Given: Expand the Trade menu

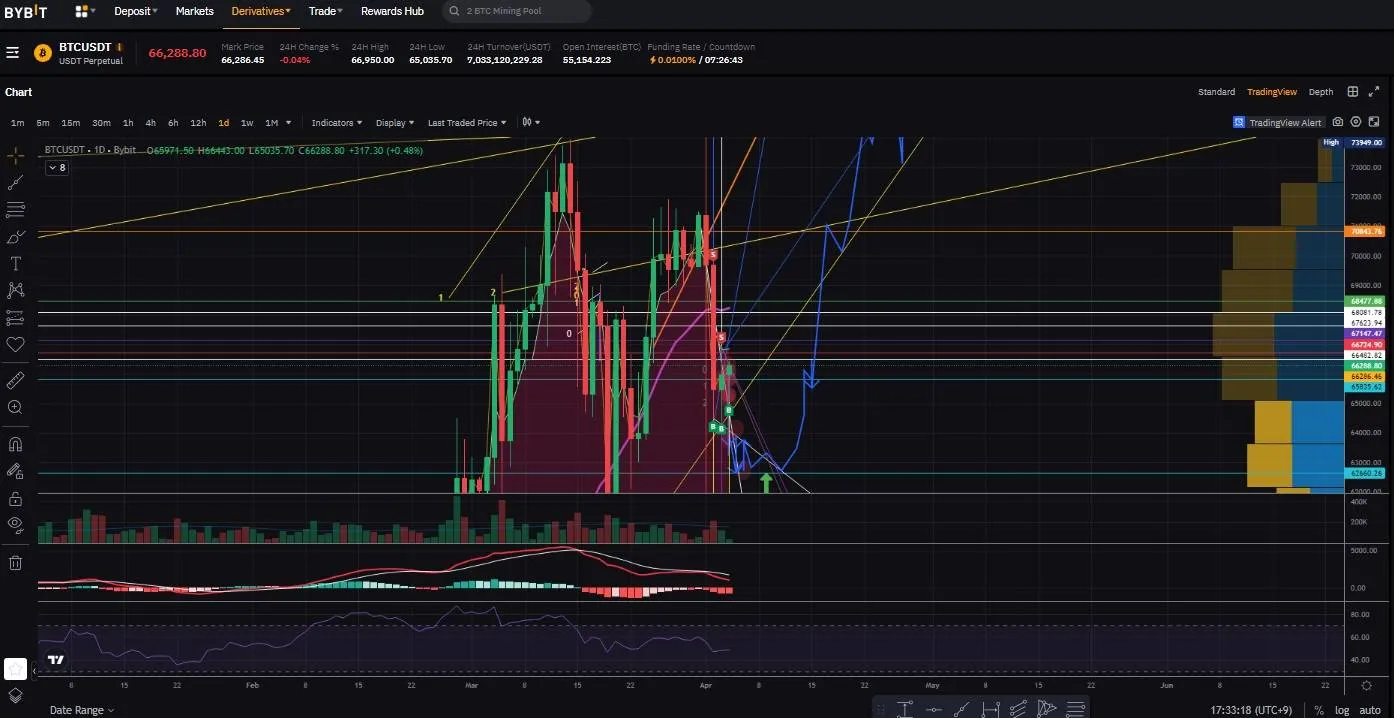Looking at the screenshot, I should [x=325, y=11].
